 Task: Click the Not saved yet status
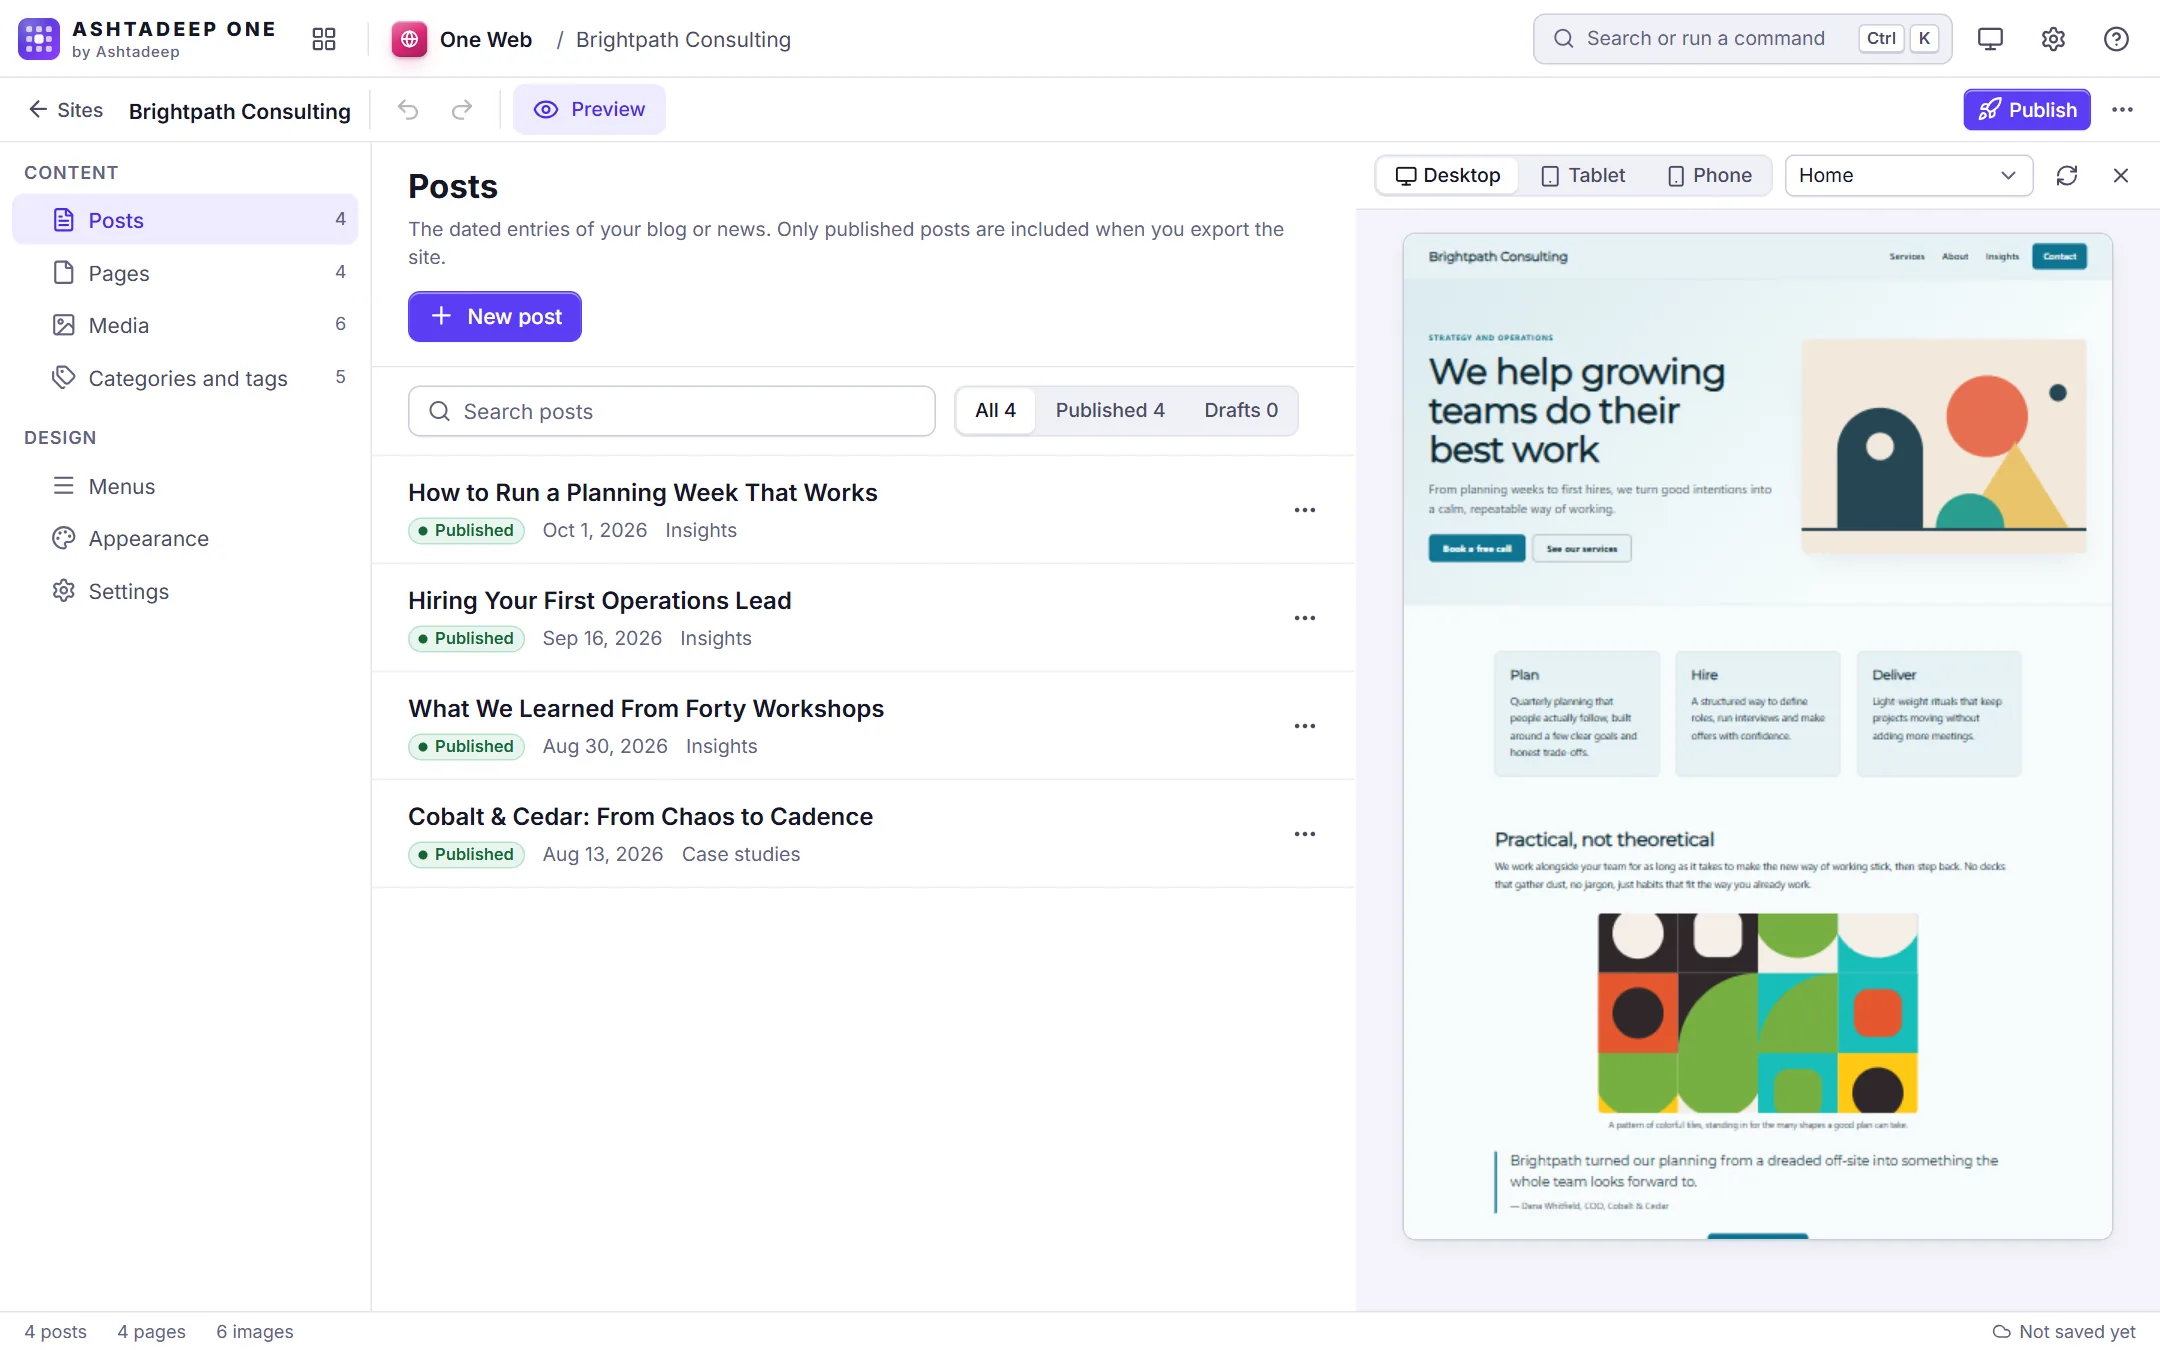pos(2064,1332)
